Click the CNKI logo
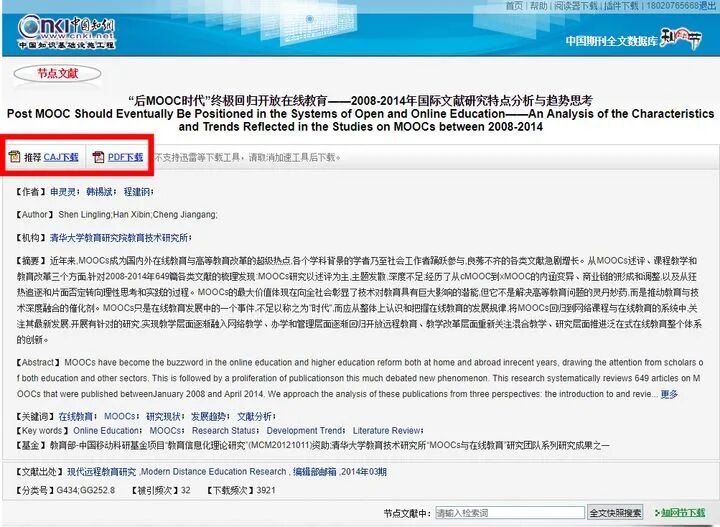Image resolution: width=720 pixels, height=527 pixels. click(66, 31)
